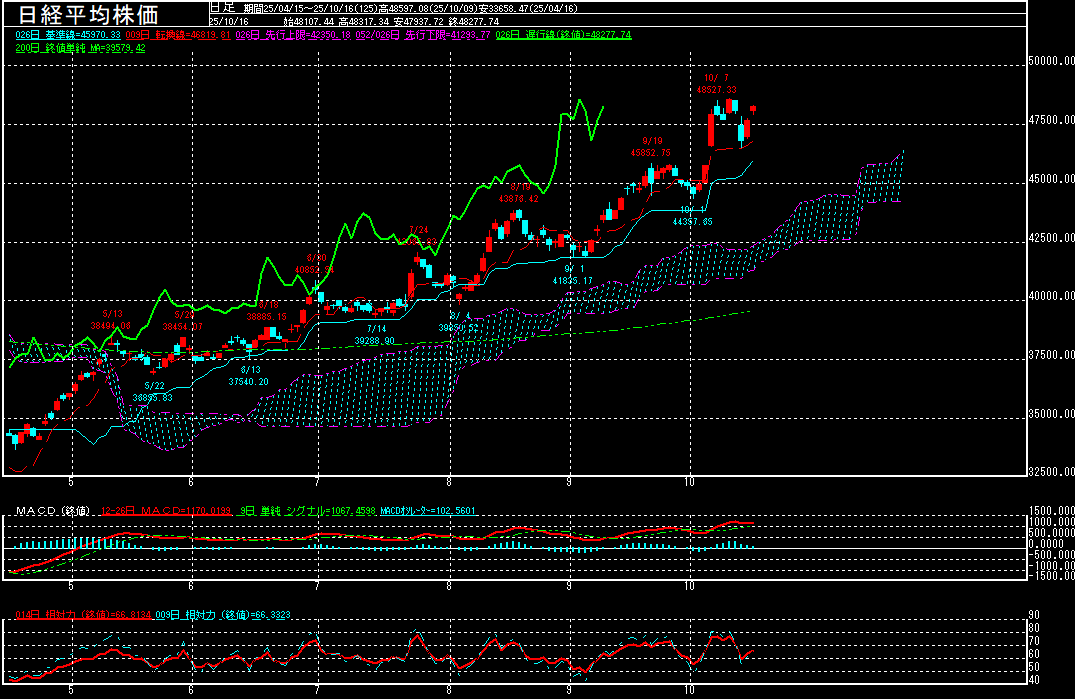Click the 200日 終値単純 MA legend
Image resolution: width=1076 pixels, height=699 pixels.
[80, 47]
